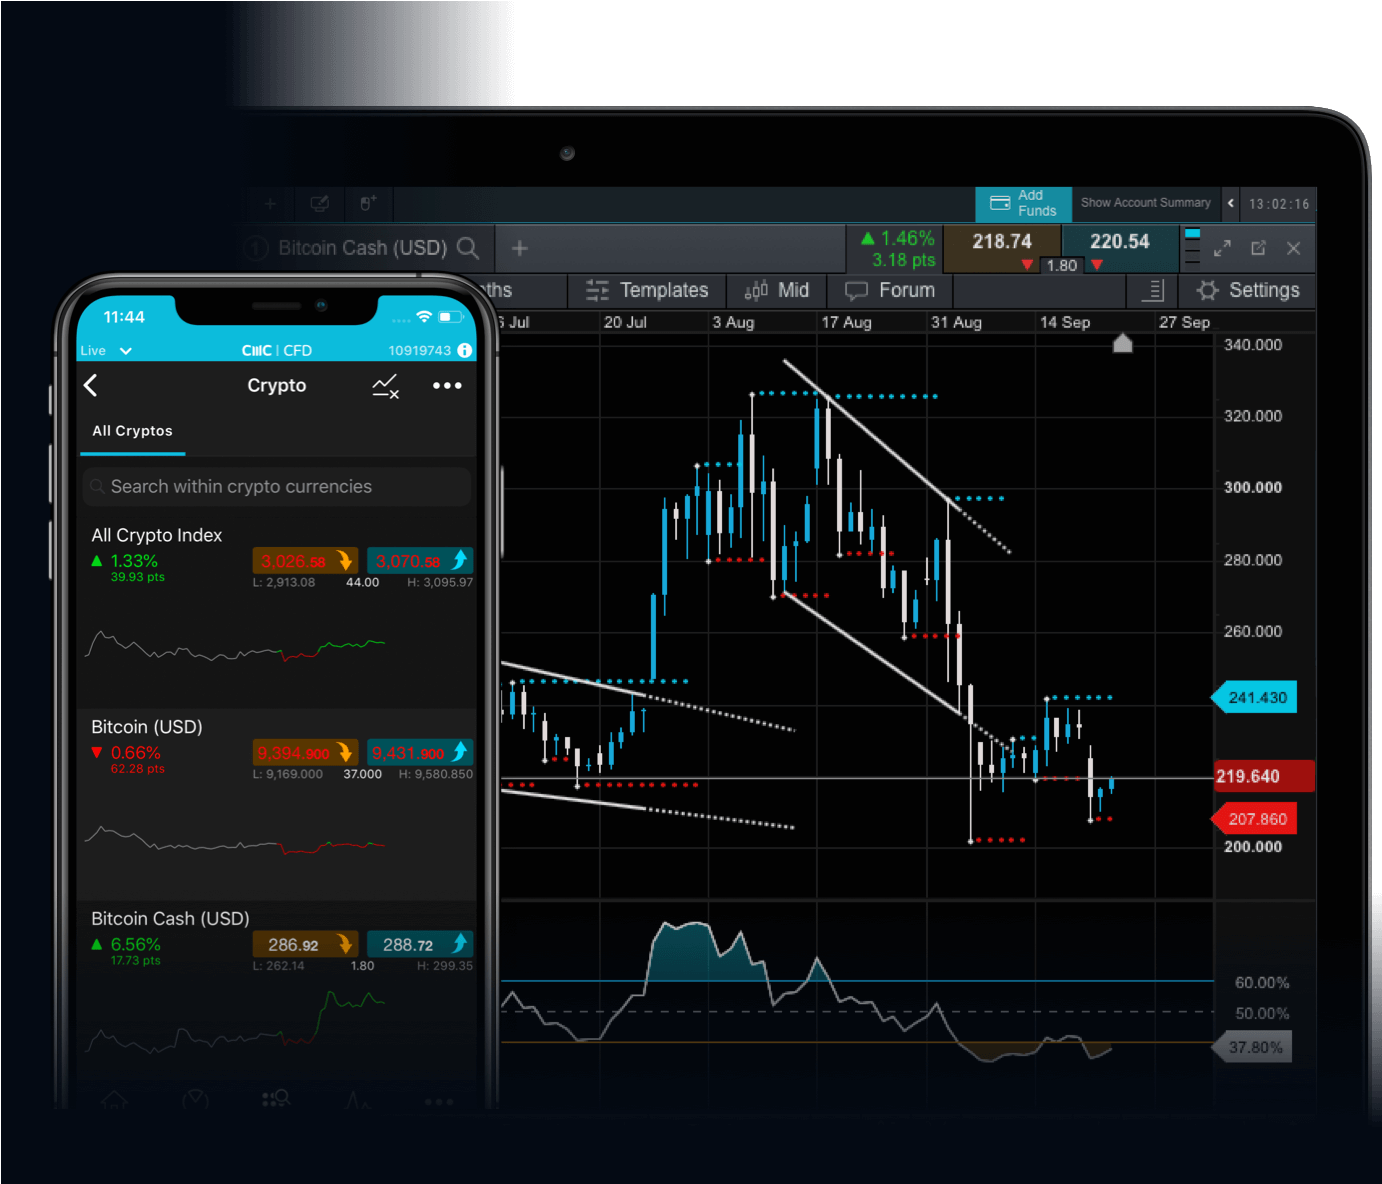
Task: Pop out the chart into a new window
Action: (x=1258, y=248)
